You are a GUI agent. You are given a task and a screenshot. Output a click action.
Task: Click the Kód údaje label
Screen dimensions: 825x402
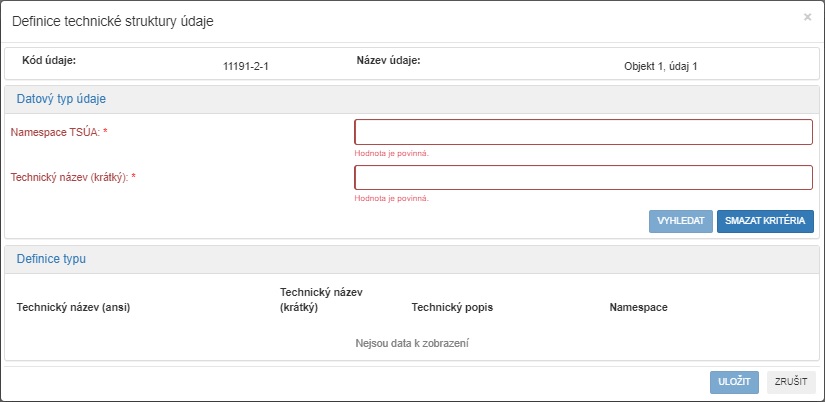(x=49, y=60)
